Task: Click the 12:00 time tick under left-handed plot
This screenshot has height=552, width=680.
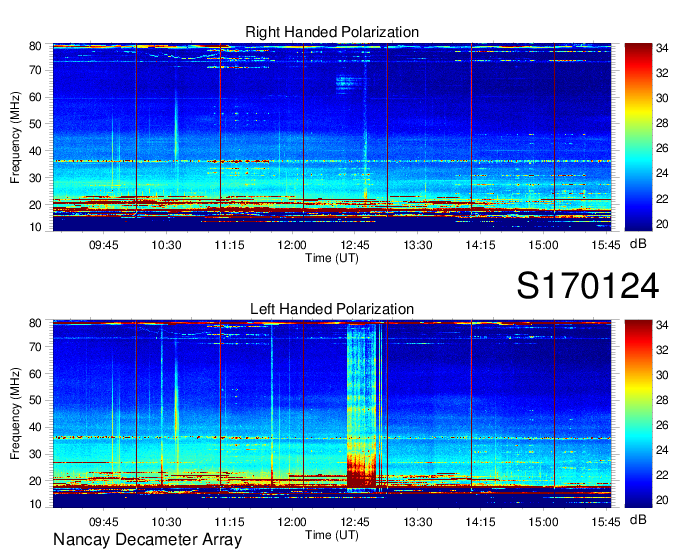Action: coord(292,522)
